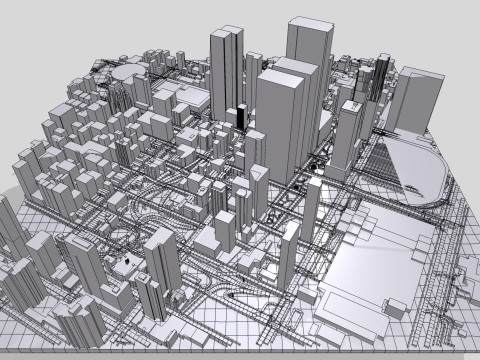The image size is (480, 360).
Task: Select the round flat-topped building
Action: [x=128, y=73]
